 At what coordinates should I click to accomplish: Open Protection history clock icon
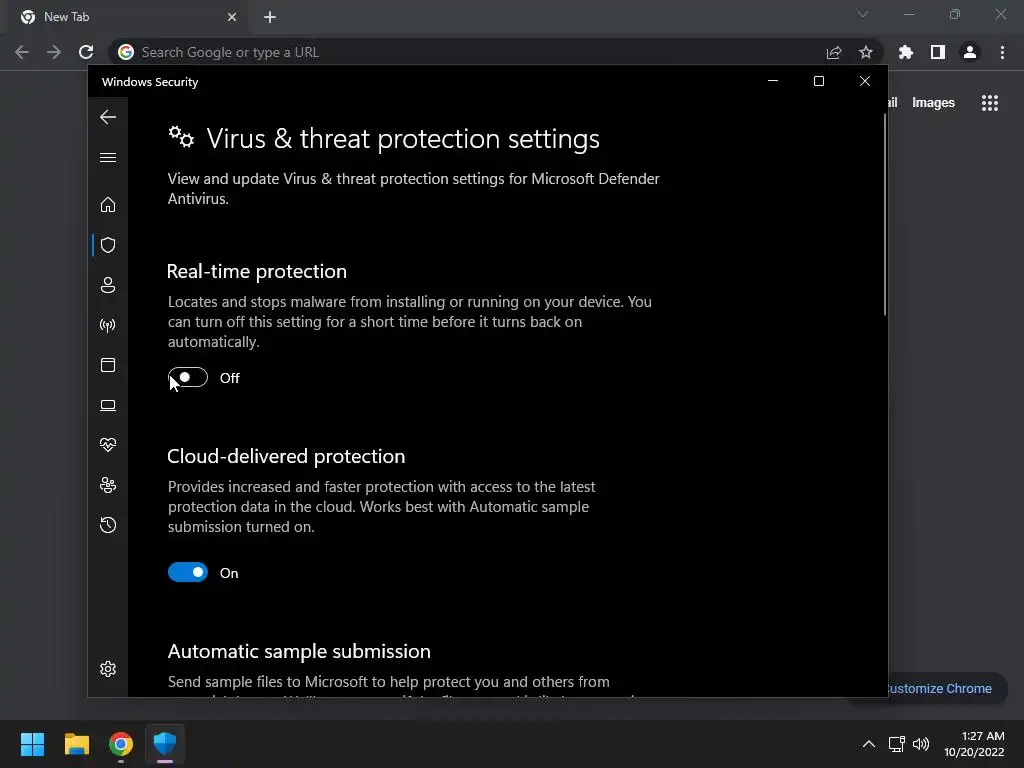(x=108, y=525)
